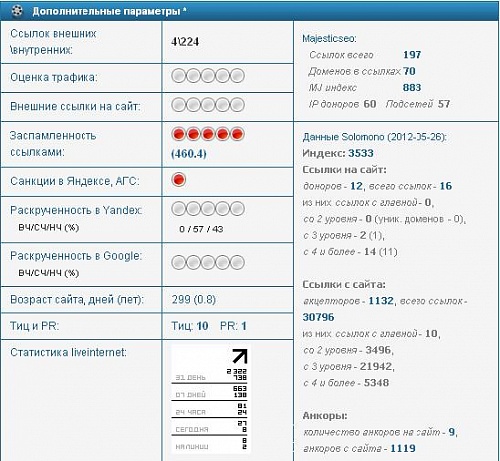Click the Ссылок всего value 197

(412, 55)
